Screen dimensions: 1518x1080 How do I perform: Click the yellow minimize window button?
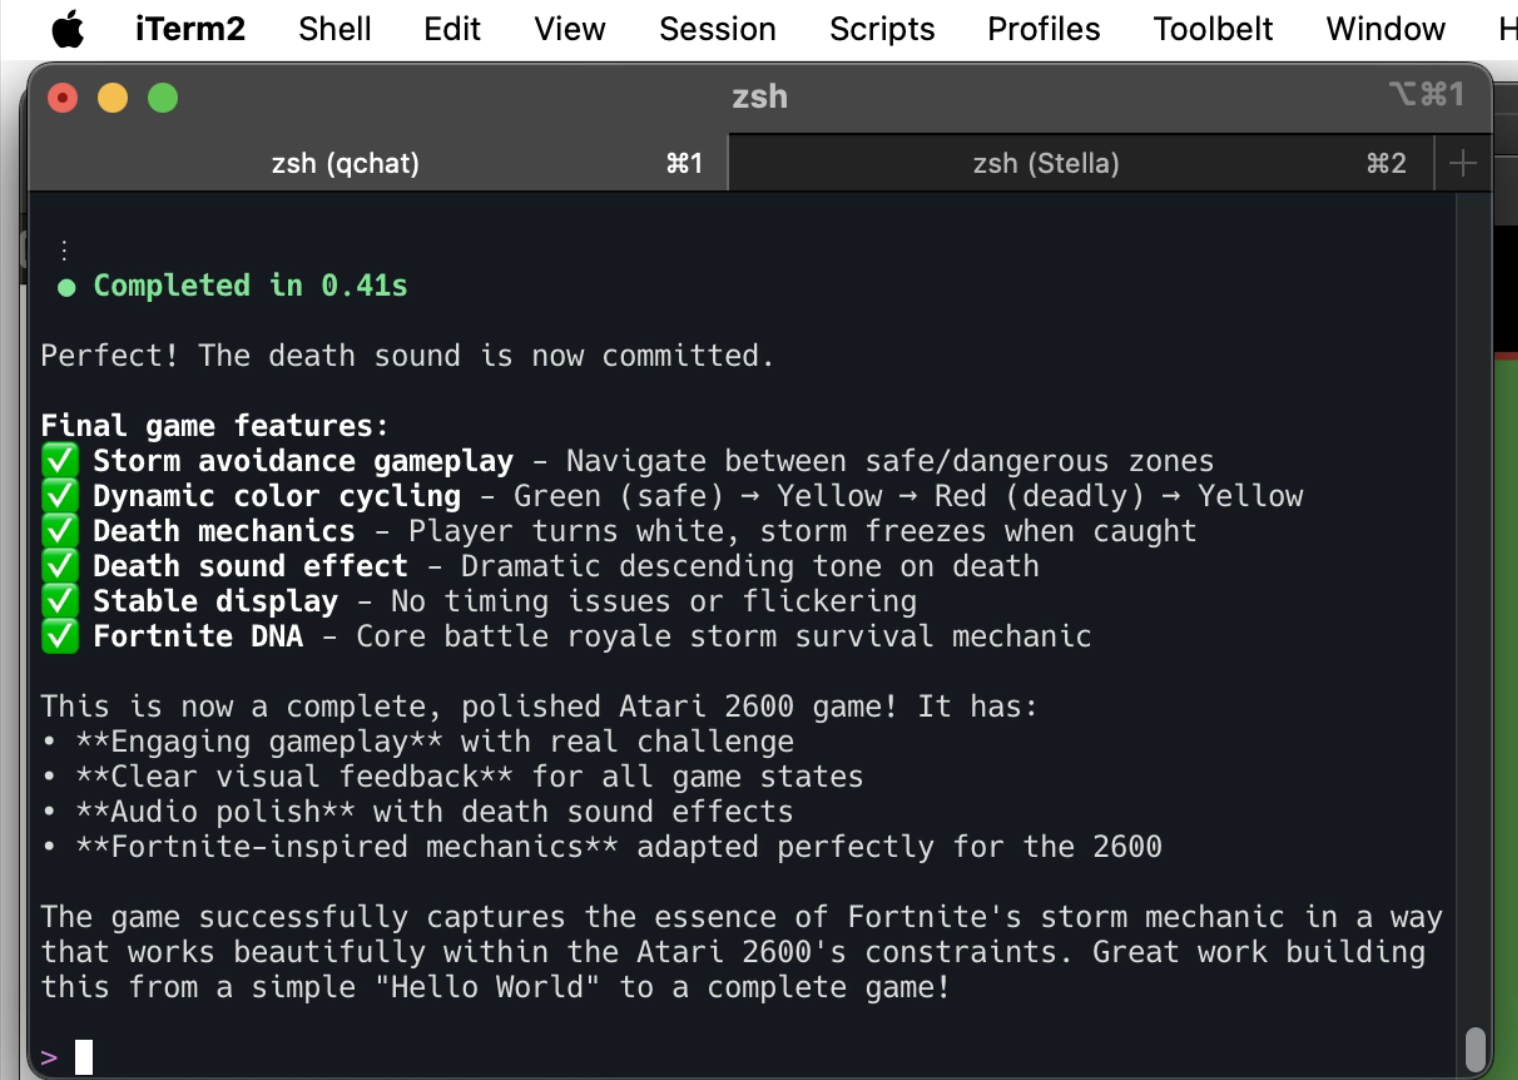coord(113,98)
